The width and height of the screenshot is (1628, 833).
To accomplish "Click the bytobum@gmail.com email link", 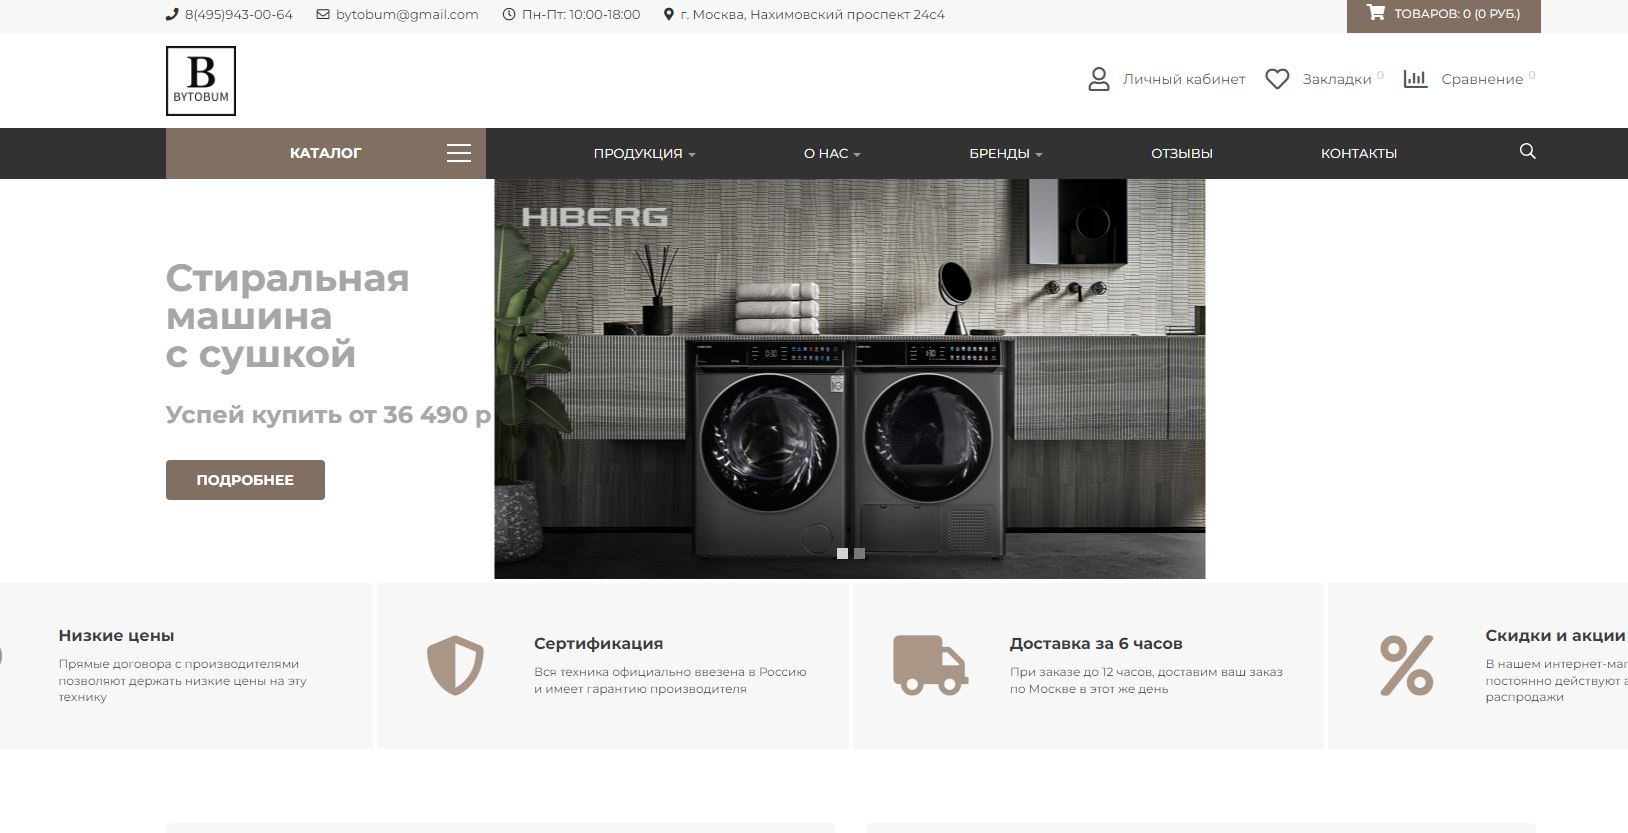I will [x=407, y=15].
